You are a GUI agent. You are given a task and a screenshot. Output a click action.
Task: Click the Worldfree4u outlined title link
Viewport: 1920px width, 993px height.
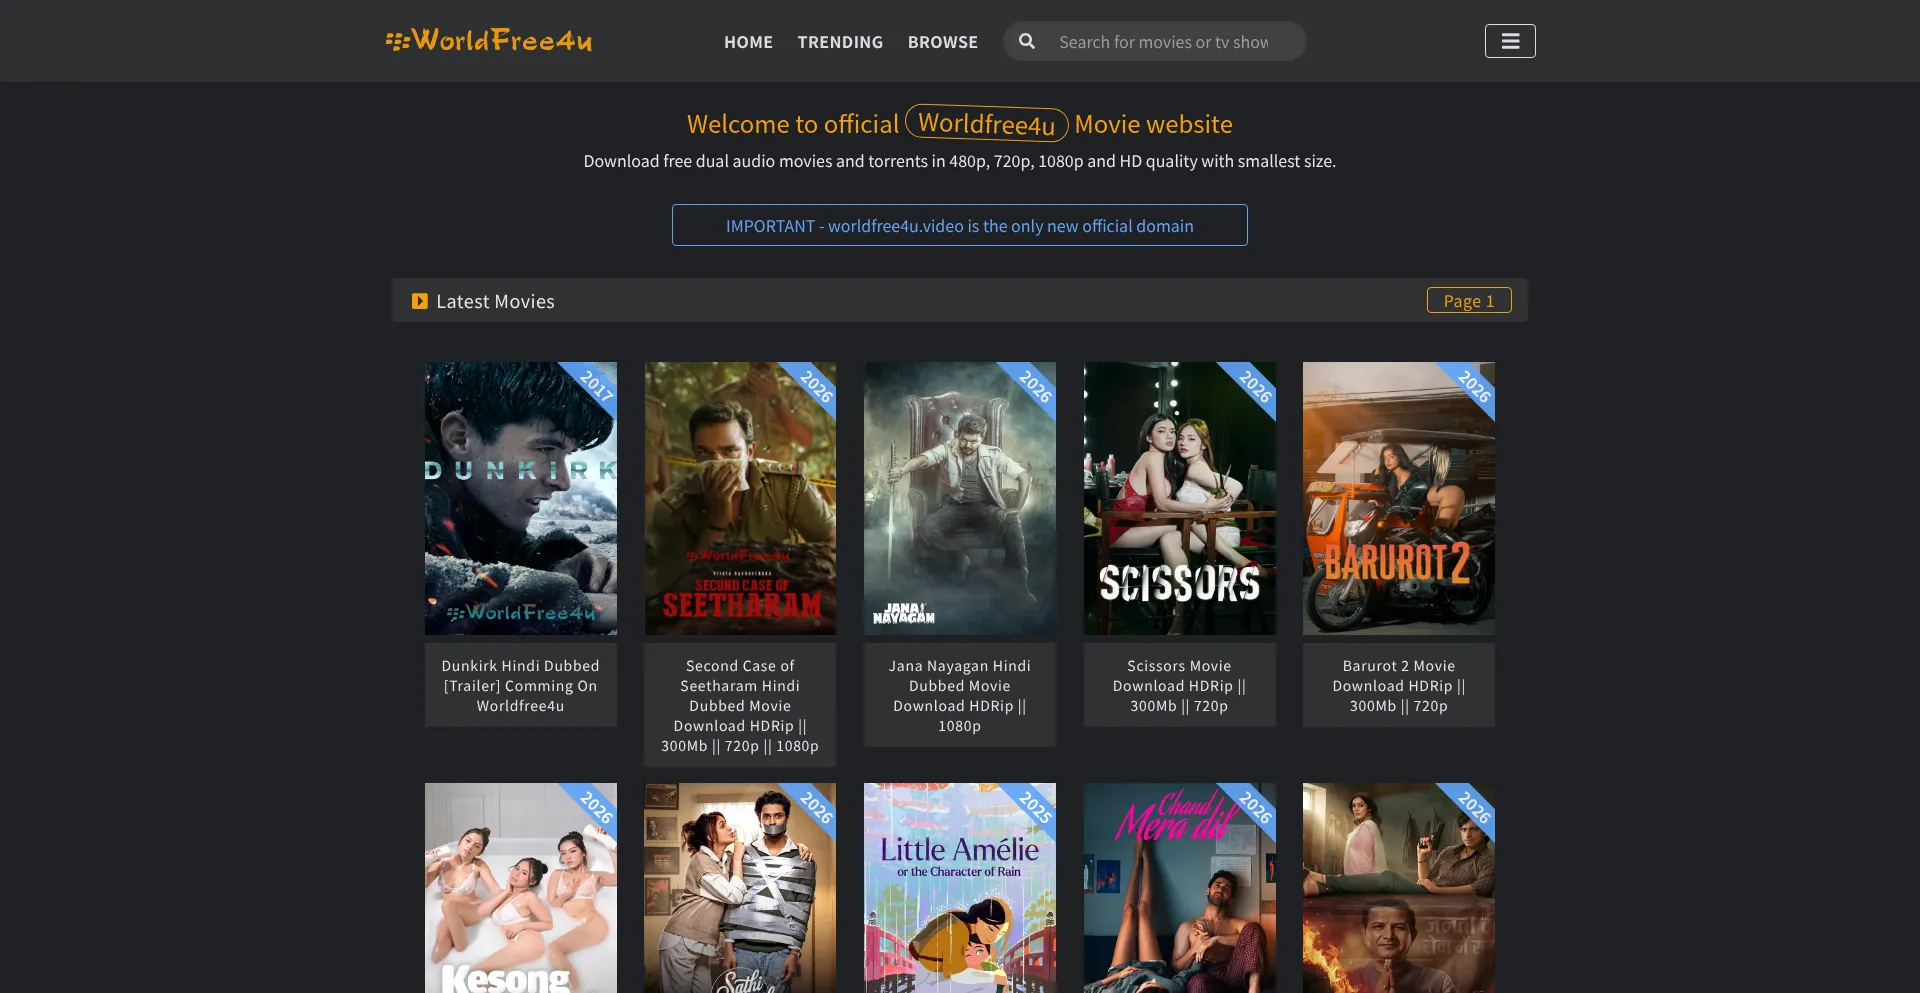pyautogui.click(x=987, y=123)
